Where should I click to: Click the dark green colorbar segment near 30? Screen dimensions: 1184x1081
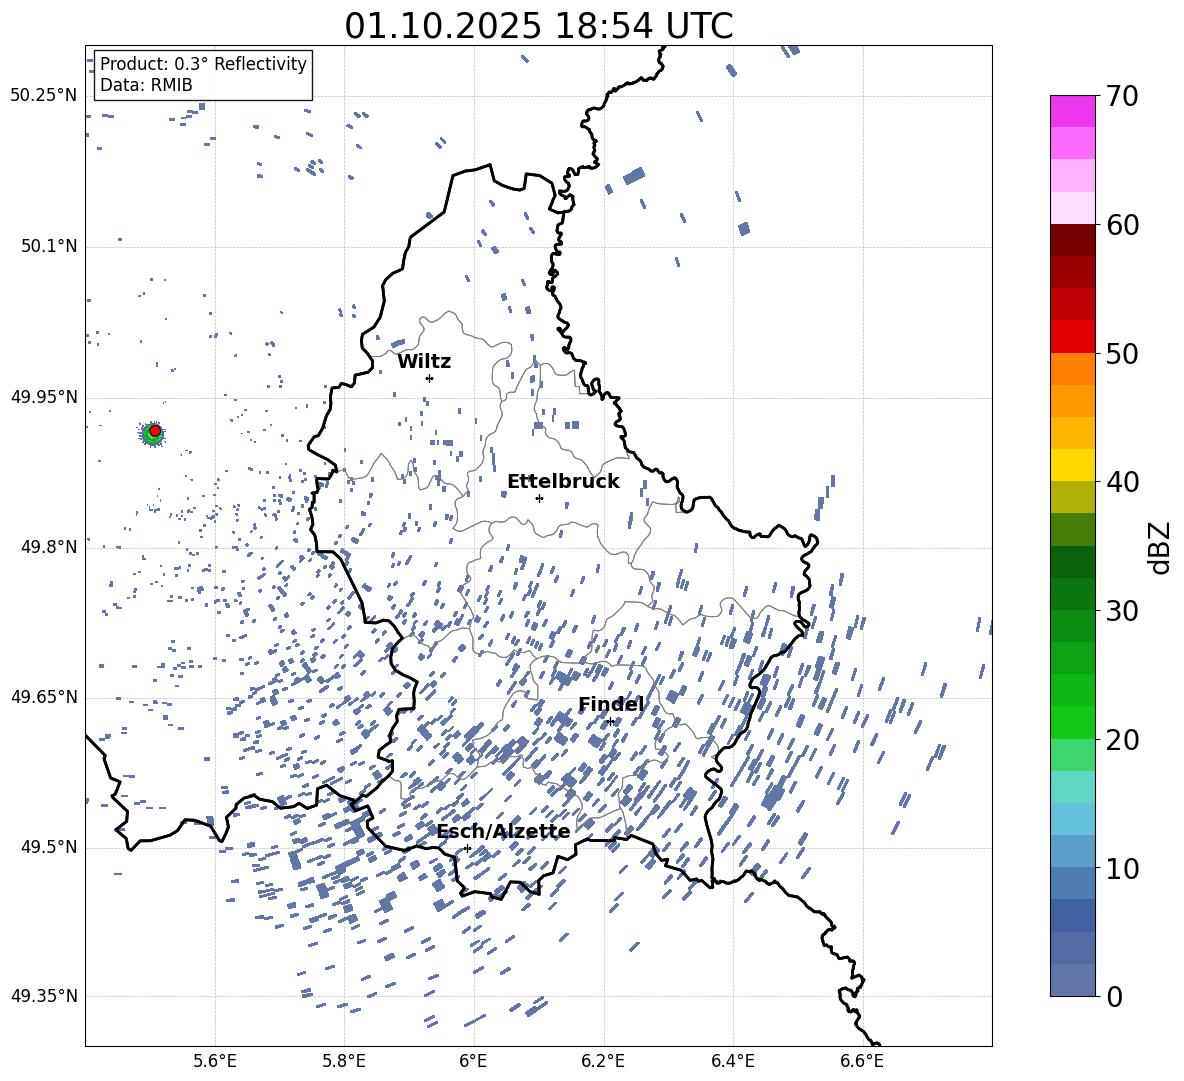1072,594
